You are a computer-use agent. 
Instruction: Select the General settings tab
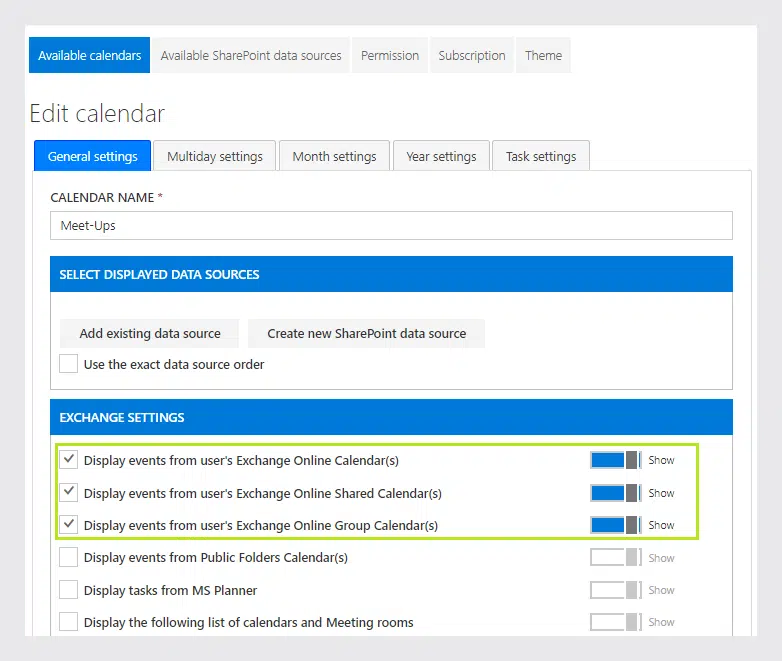[92, 156]
